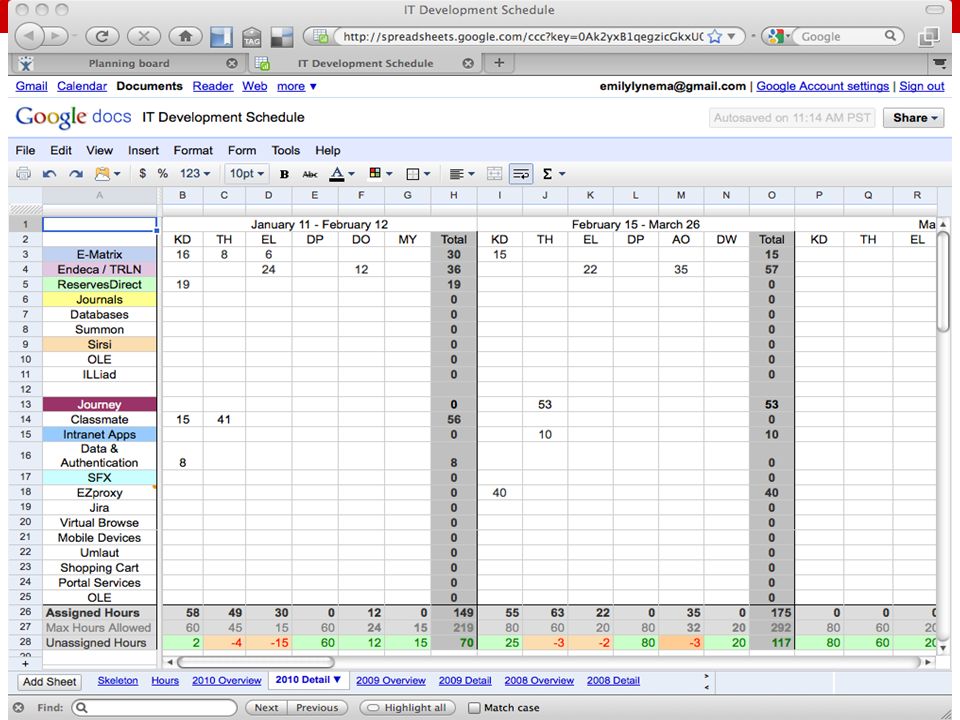This screenshot has width=960, height=720.
Task: Add a row using the plus below row numbers
Action: point(25,663)
